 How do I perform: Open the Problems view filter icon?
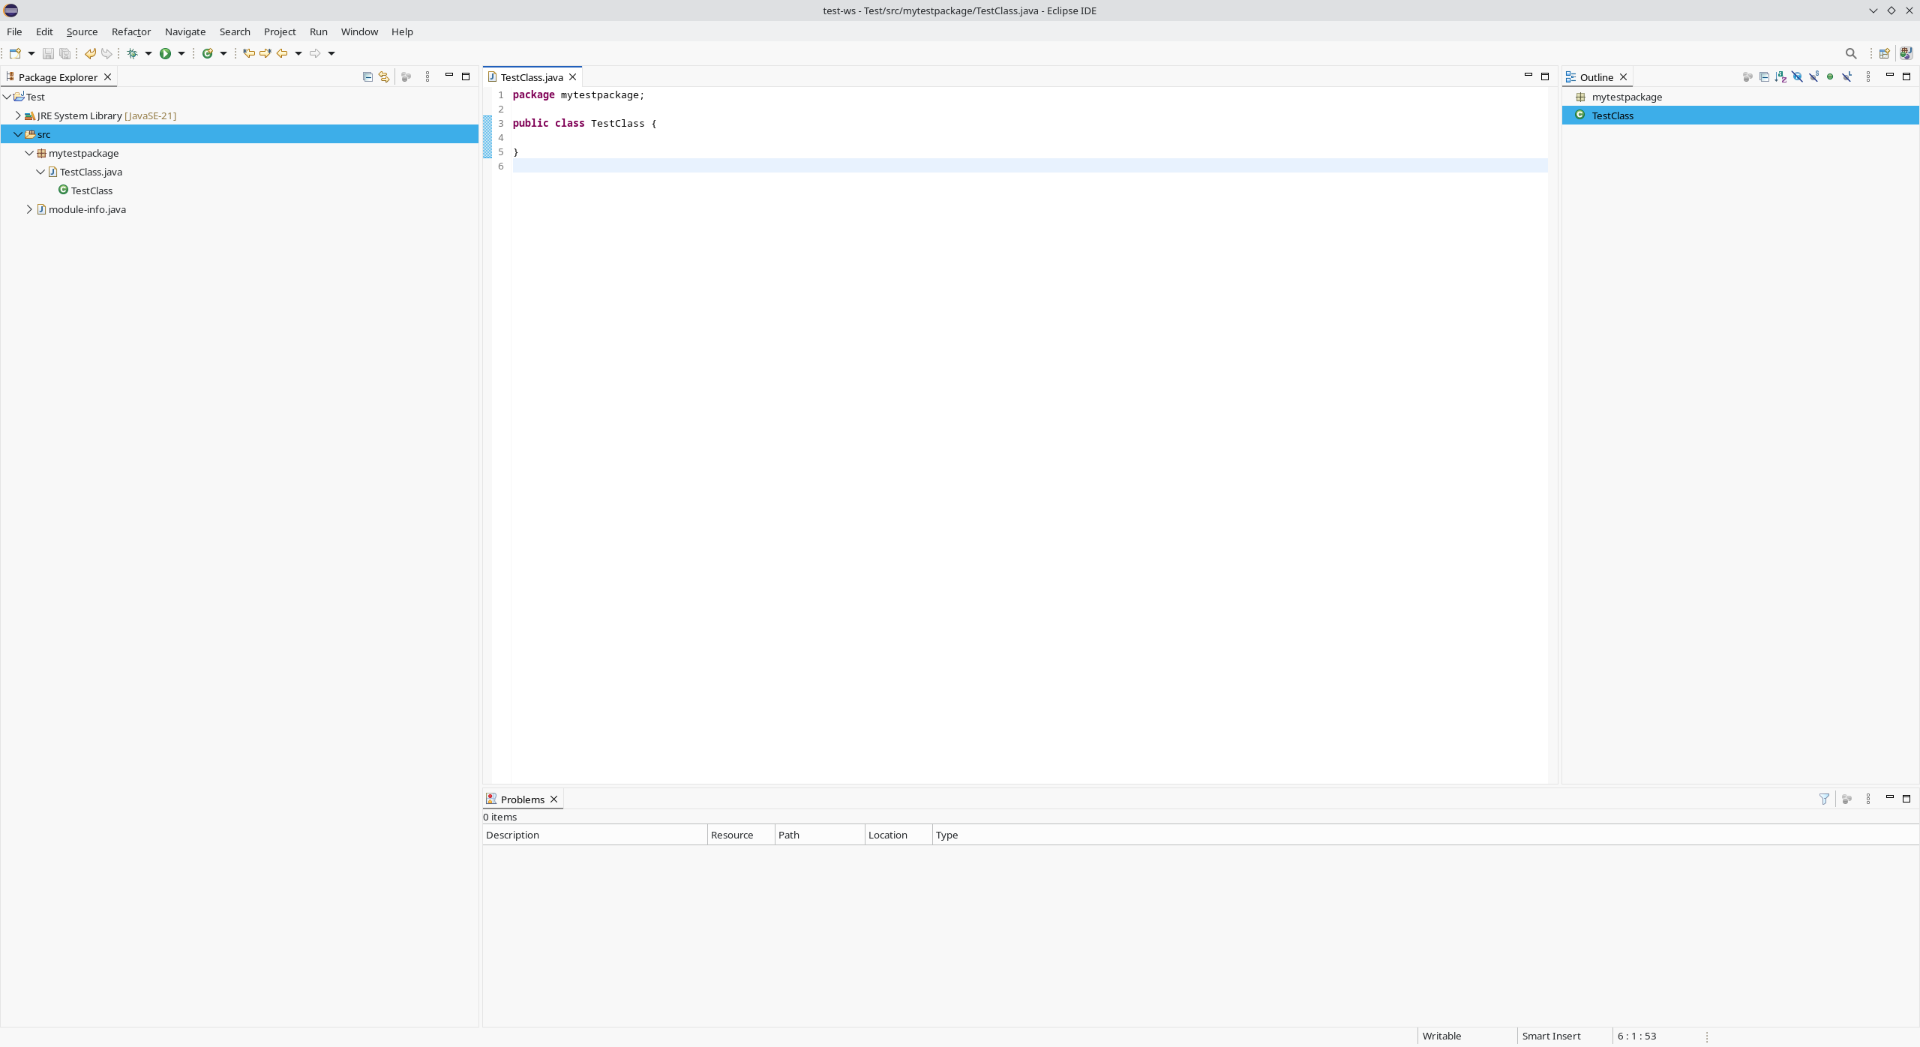coord(1824,799)
